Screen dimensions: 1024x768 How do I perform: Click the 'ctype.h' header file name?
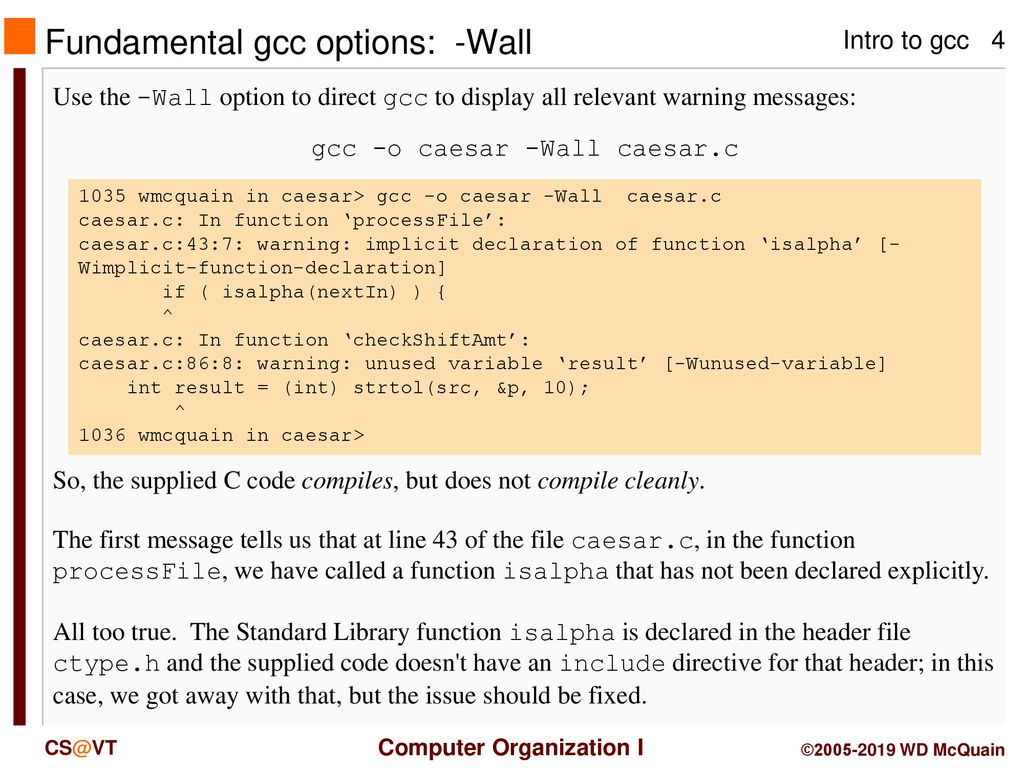click(x=106, y=664)
